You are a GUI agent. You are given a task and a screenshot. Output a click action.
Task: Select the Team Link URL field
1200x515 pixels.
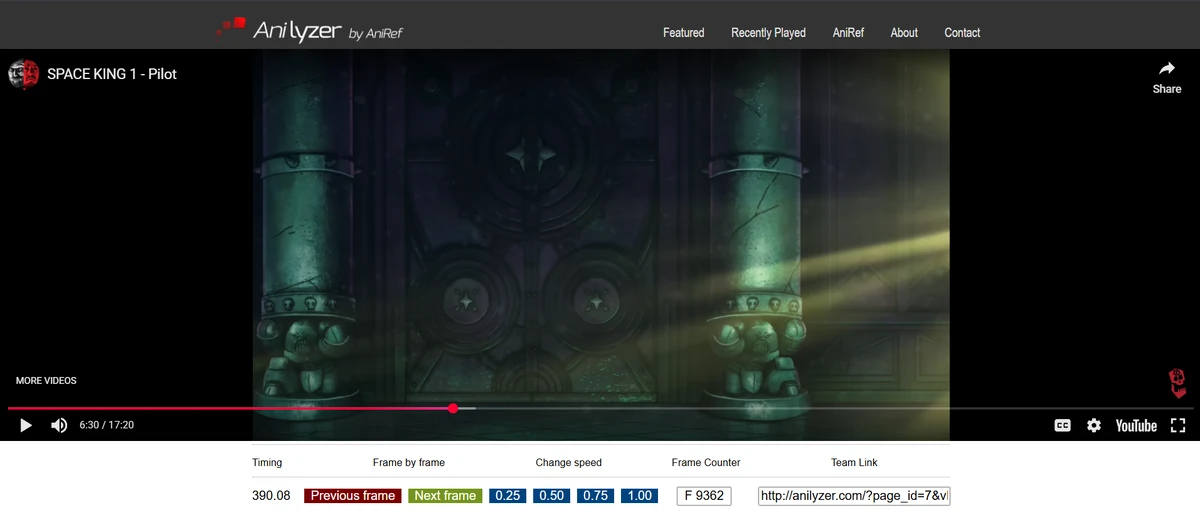coord(854,496)
